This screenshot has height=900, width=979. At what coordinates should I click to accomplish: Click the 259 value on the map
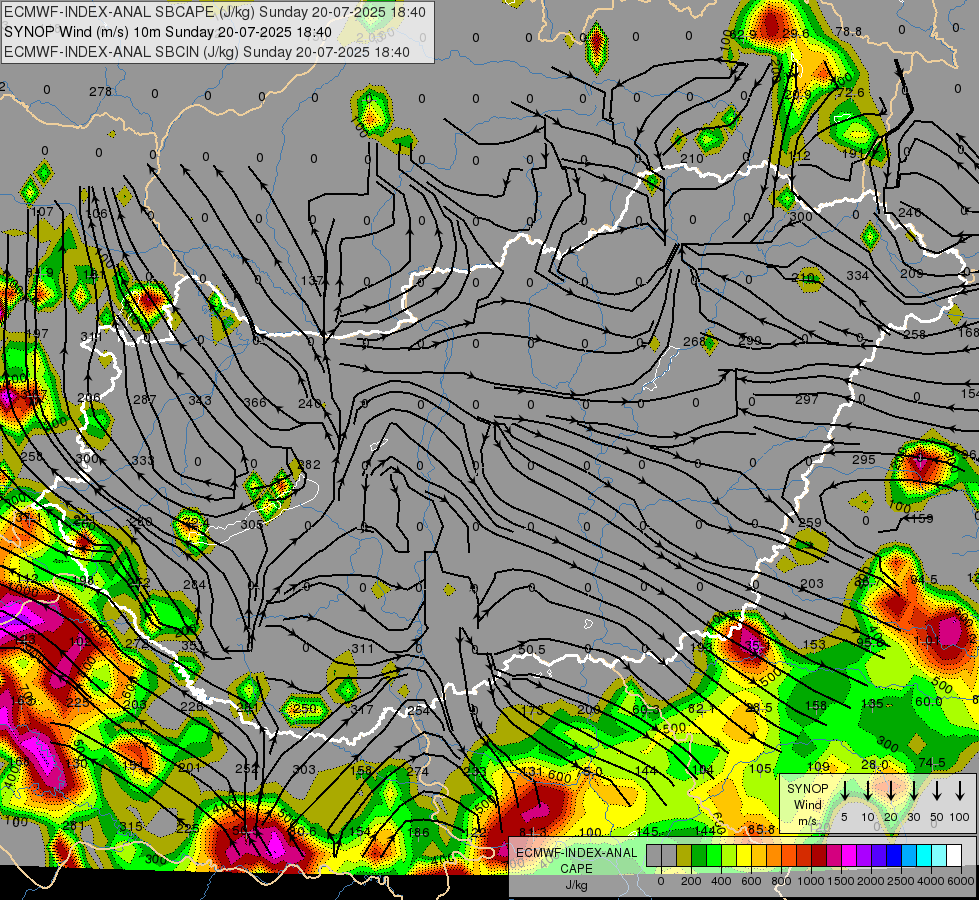tap(810, 523)
